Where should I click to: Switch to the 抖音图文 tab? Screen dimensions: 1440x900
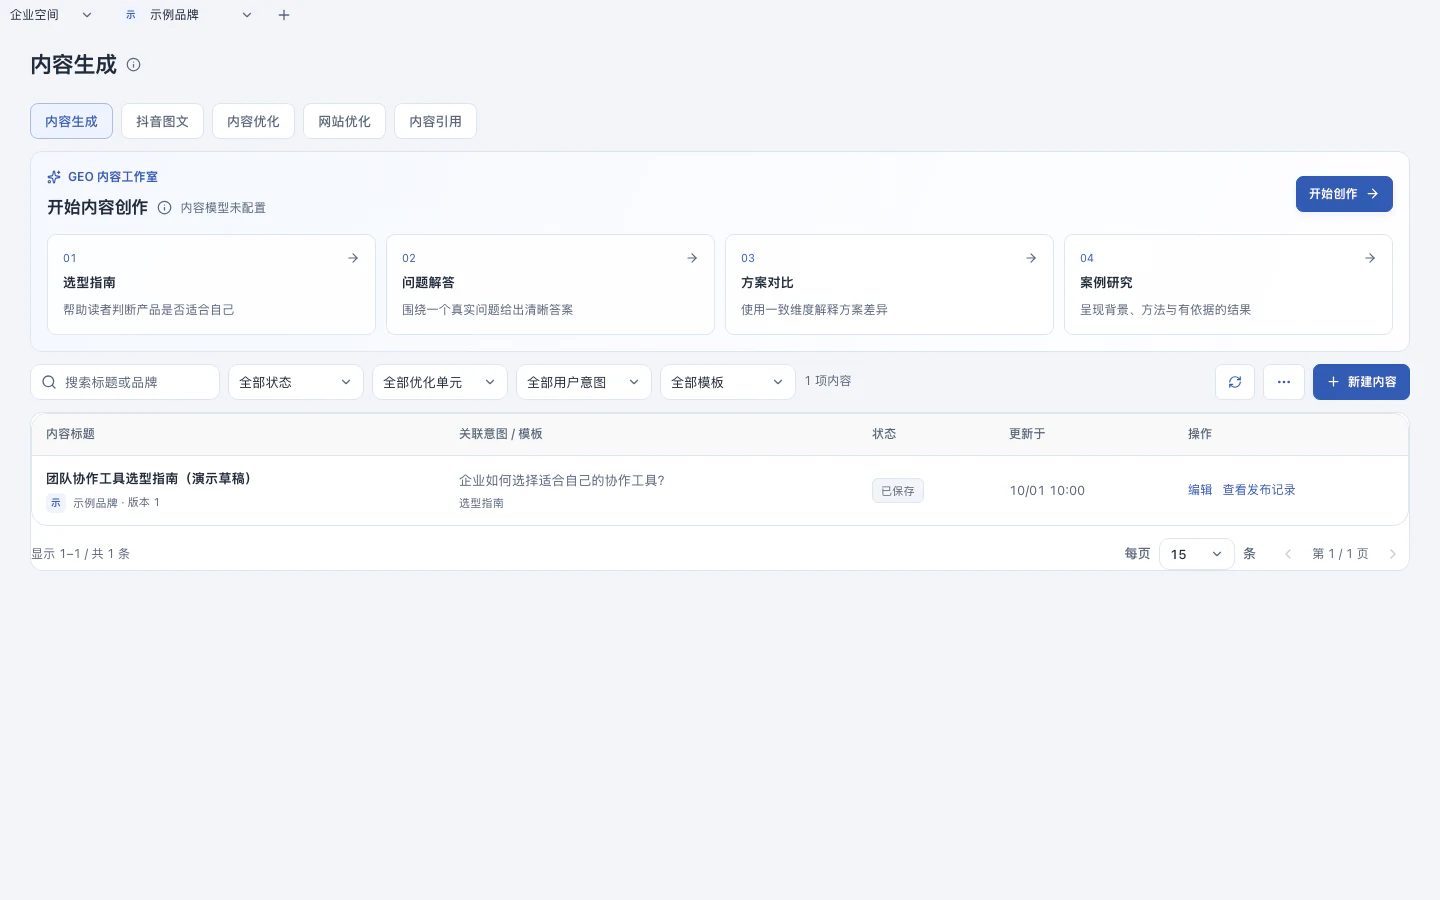[162, 121]
